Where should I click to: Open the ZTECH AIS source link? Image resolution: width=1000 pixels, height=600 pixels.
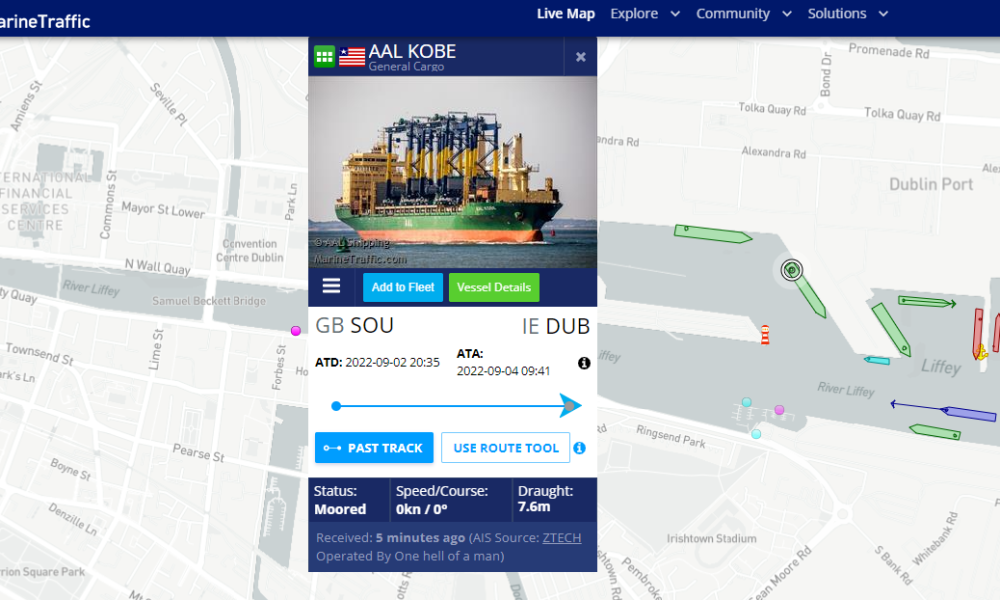562,538
